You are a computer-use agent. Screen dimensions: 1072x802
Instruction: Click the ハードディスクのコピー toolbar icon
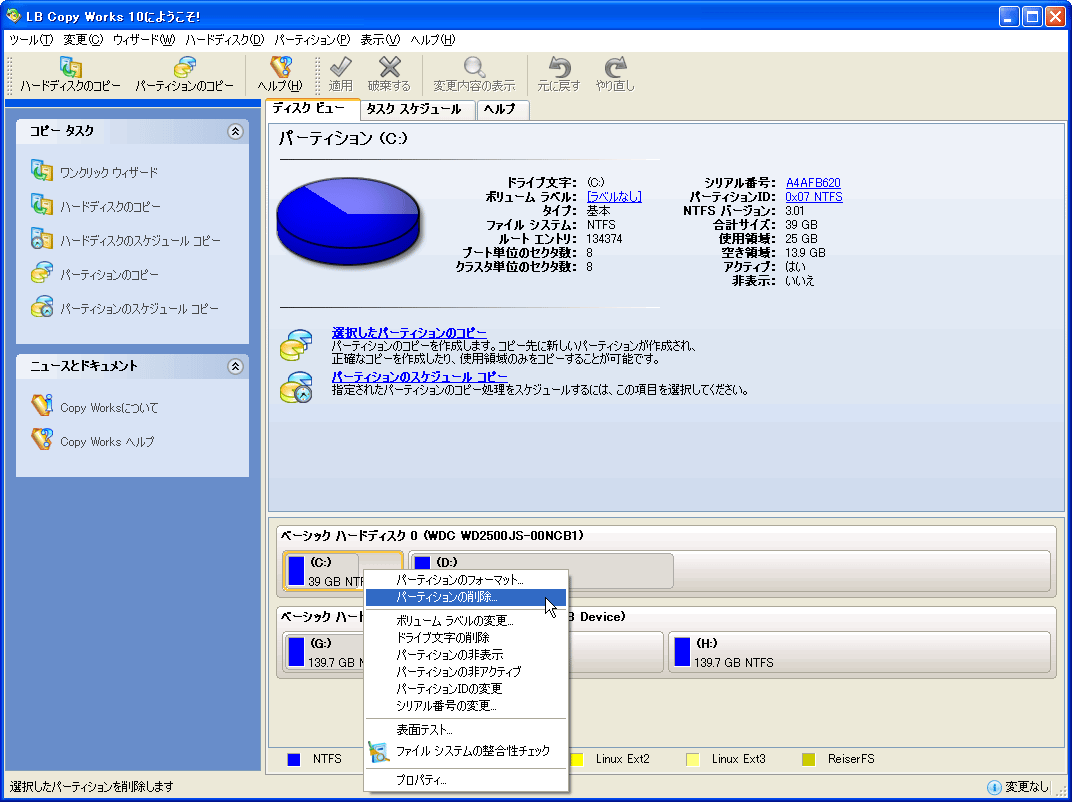(x=70, y=67)
